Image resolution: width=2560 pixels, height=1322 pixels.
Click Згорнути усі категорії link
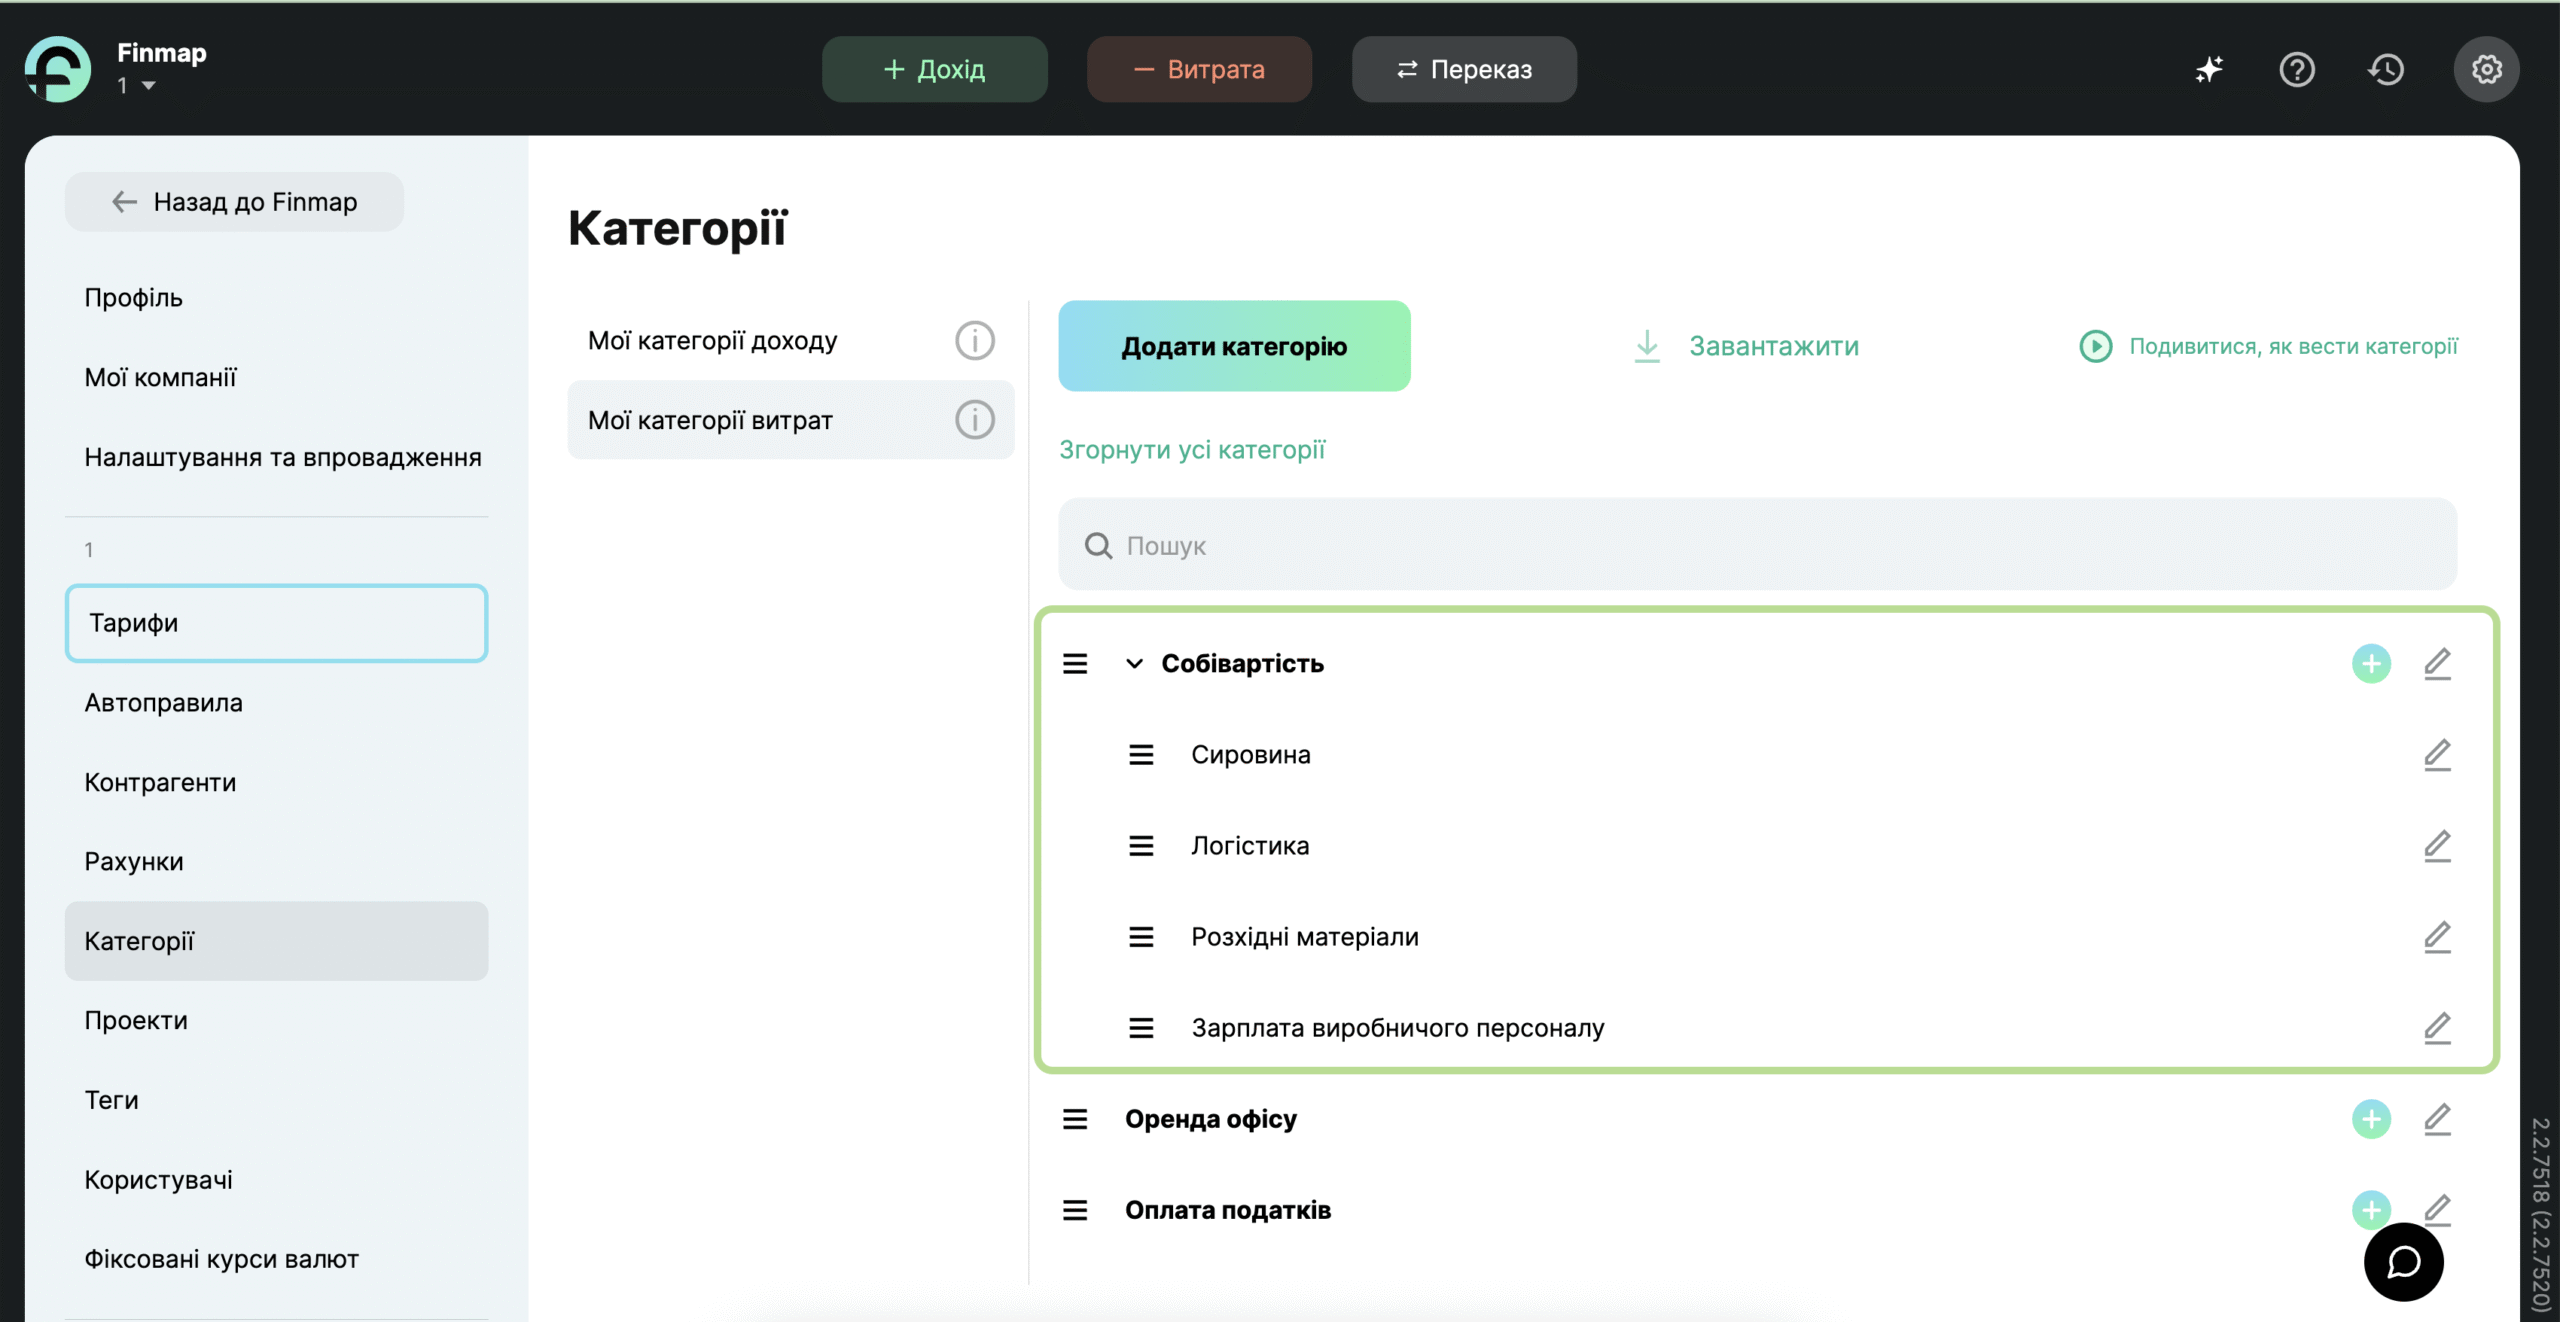click(x=1192, y=450)
